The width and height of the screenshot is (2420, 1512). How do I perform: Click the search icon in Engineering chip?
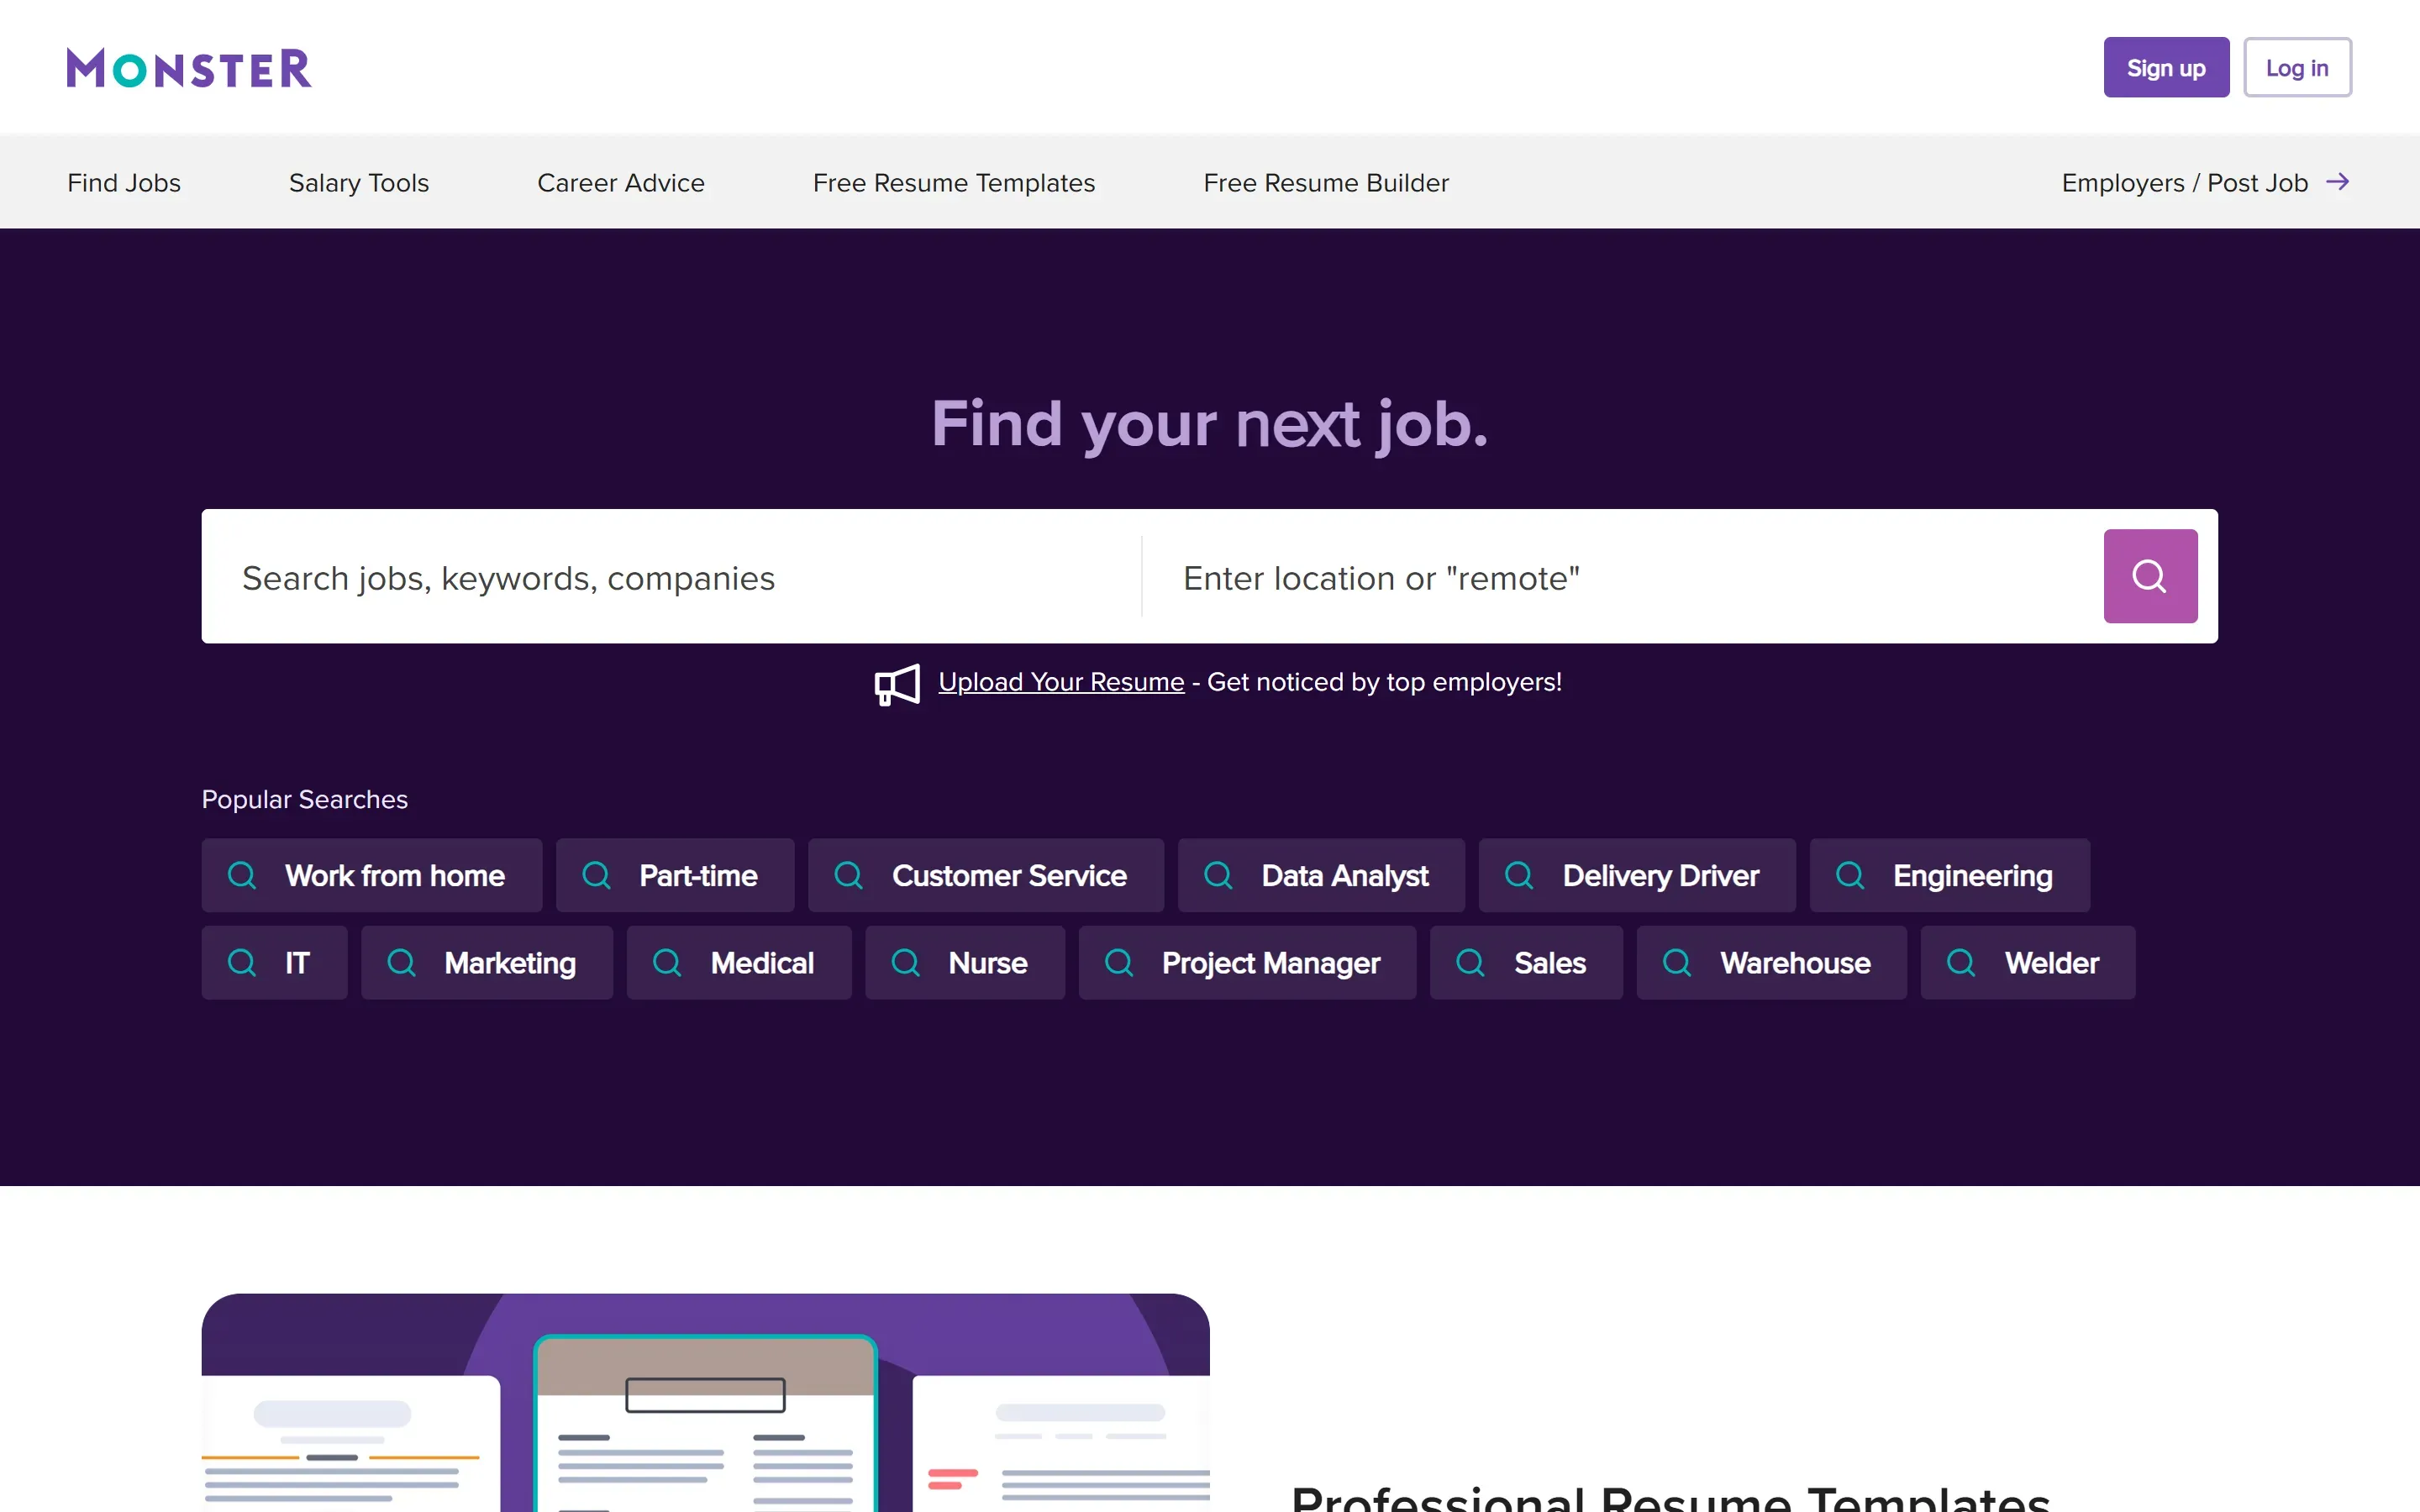pos(1850,875)
